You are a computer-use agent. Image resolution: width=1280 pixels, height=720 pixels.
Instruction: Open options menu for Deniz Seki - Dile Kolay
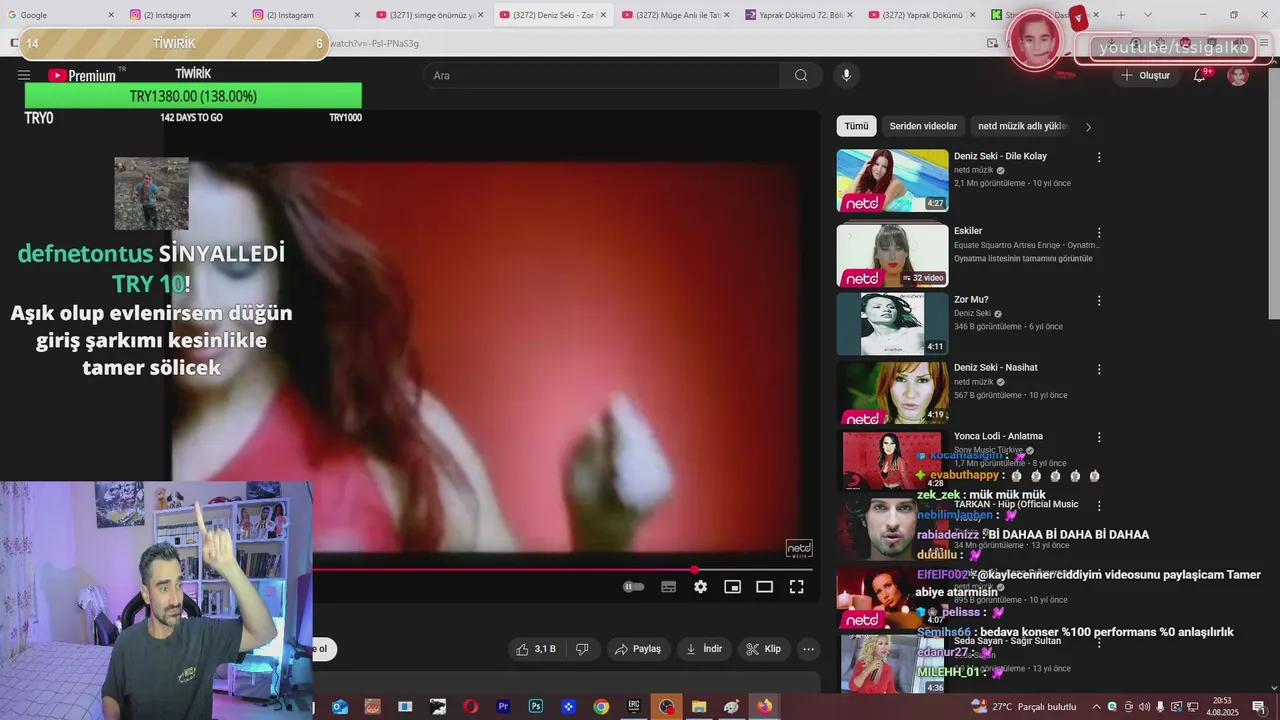point(1099,157)
